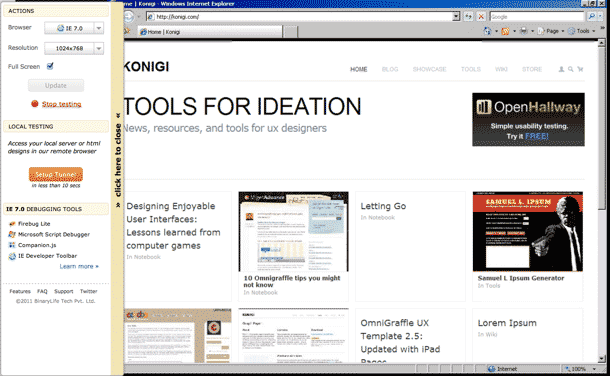Open the Resolution dropdown showing 1024x768
The height and width of the screenshot is (376, 610).
[74, 48]
